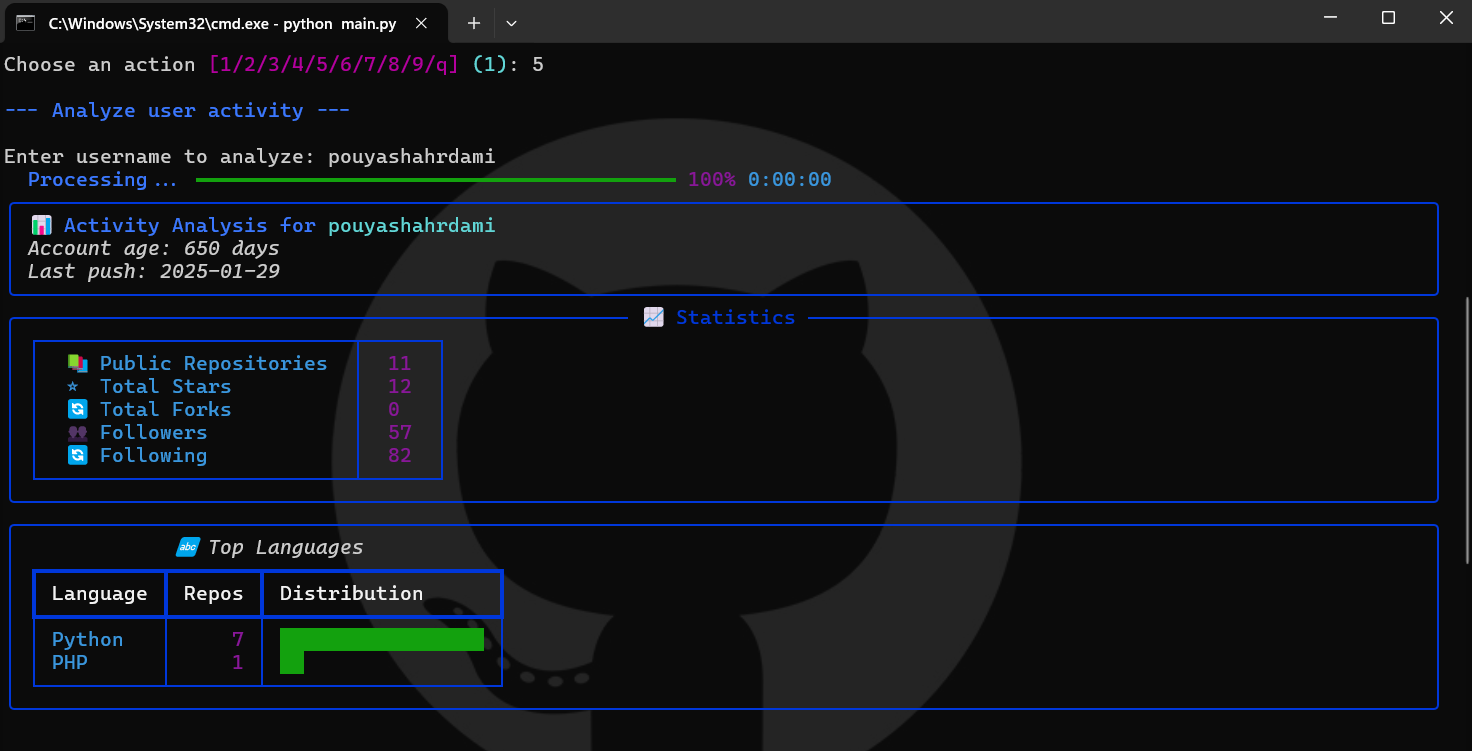The width and height of the screenshot is (1472, 751).
Task: Click the Total Forks refresh icon
Action: click(x=77, y=410)
